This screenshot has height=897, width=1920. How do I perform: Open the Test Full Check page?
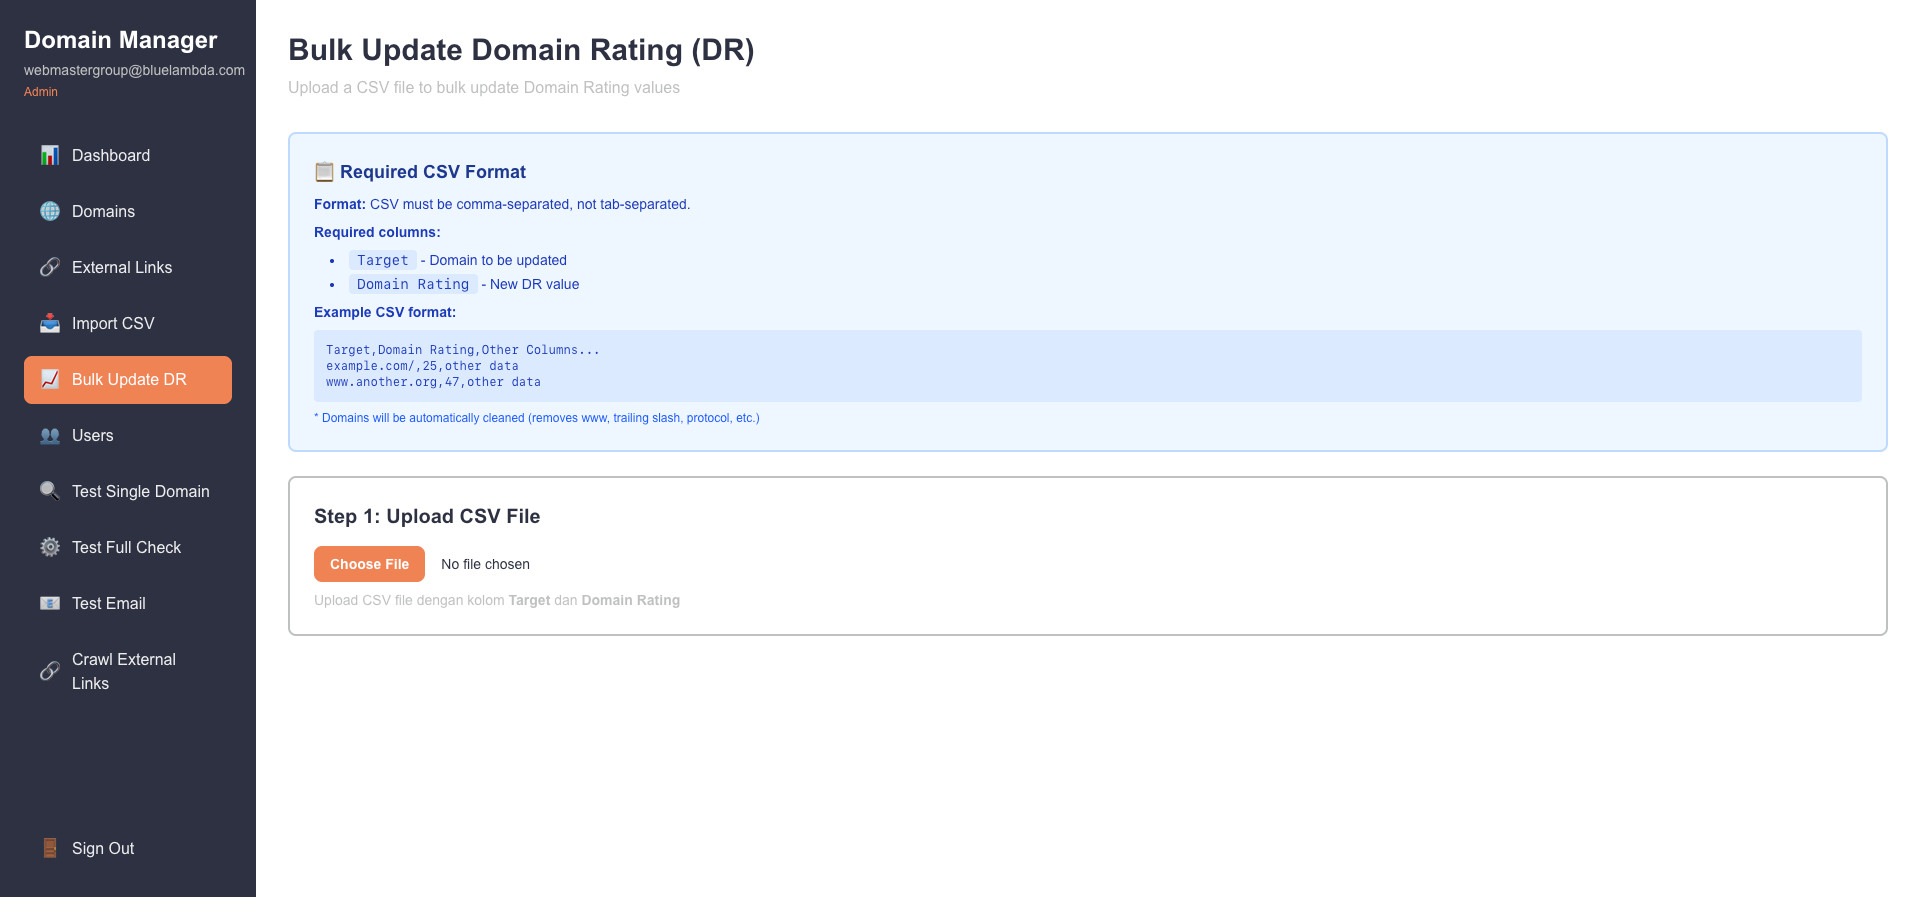point(128,547)
